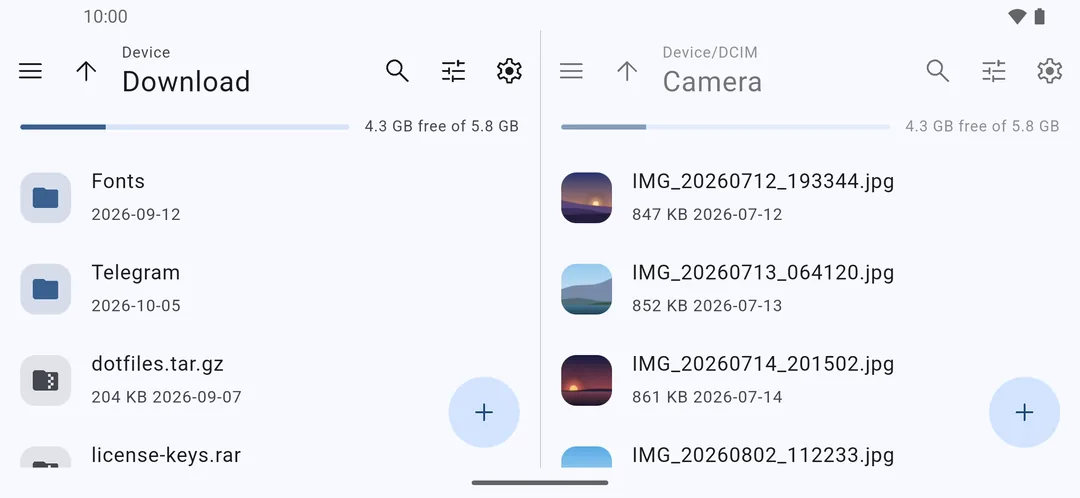Go up one level from Download folder

coord(86,71)
